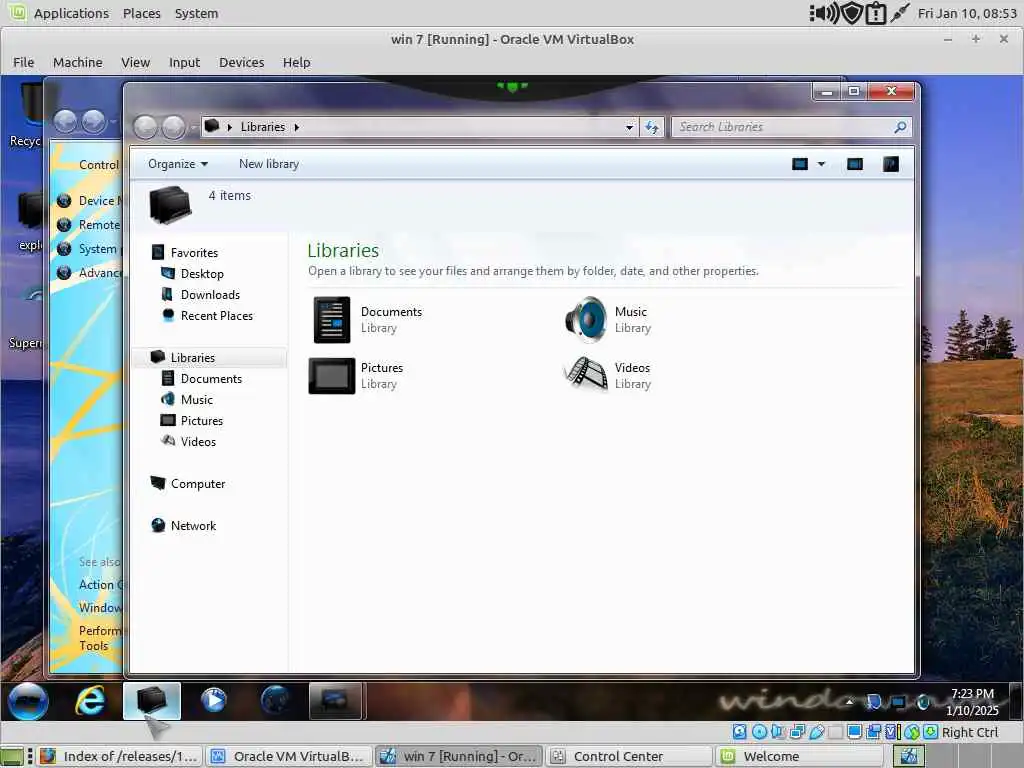
Task: Open the VirtualBox Machine menu
Action: 78,63
